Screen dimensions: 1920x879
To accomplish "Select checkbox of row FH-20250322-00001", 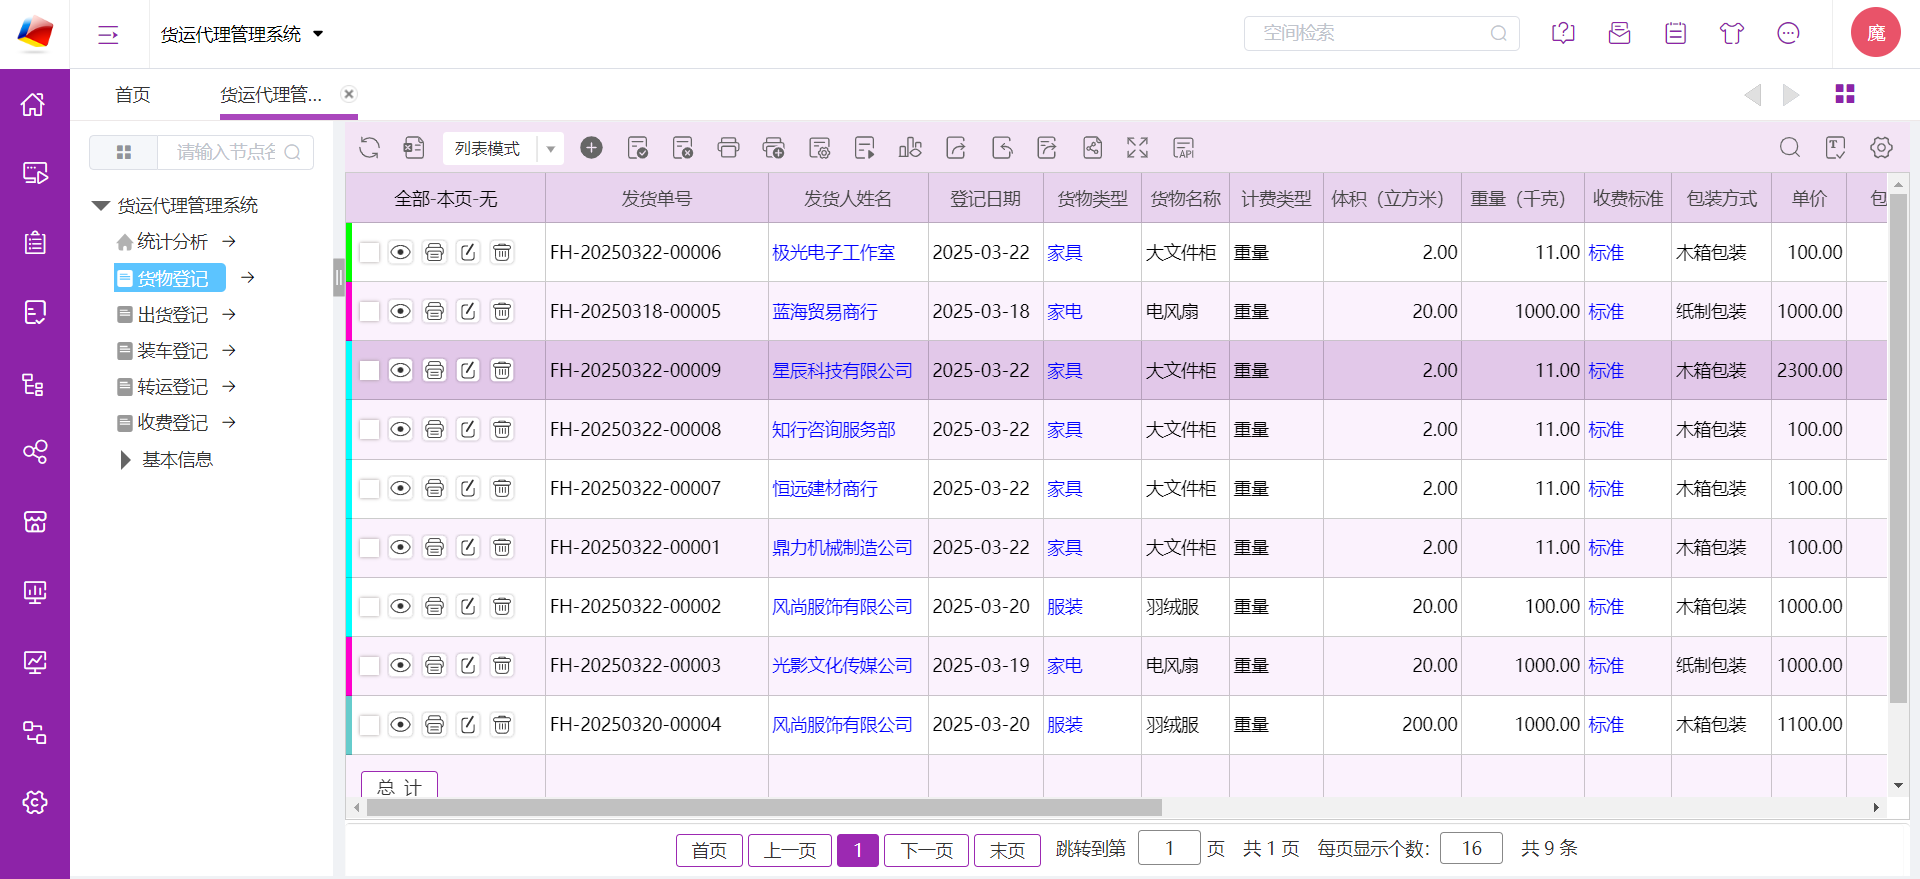I will (x=369, y=547).
